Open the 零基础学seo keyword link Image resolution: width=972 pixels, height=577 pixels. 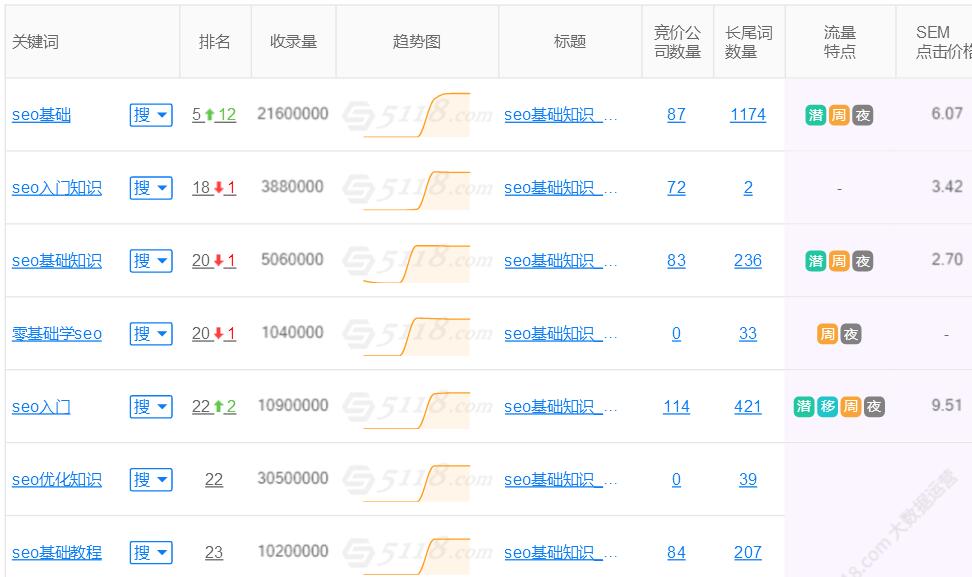[57, 334]
